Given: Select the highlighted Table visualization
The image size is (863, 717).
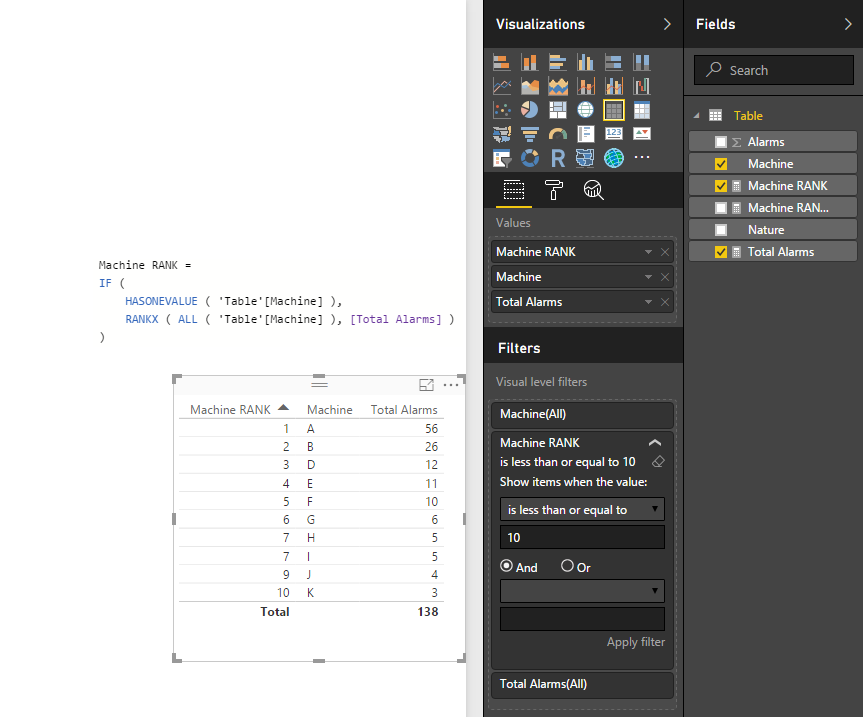Looking at the screenshot, I should pos(614,110).
